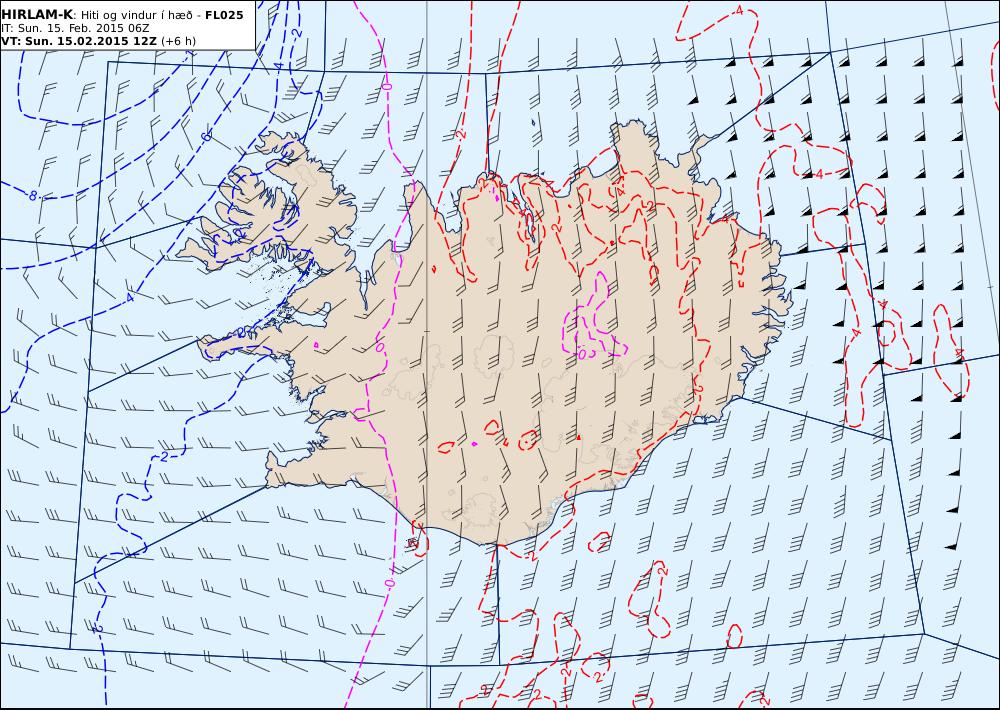Click the 'HIRLAM-K' model name in title box

pos(37,15)
